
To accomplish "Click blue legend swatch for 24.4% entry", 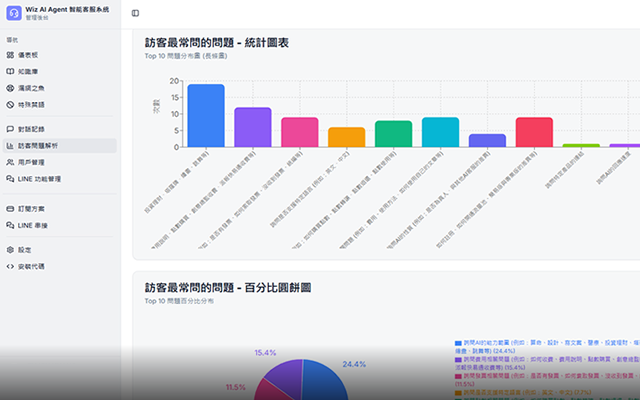I will (458, 343).
